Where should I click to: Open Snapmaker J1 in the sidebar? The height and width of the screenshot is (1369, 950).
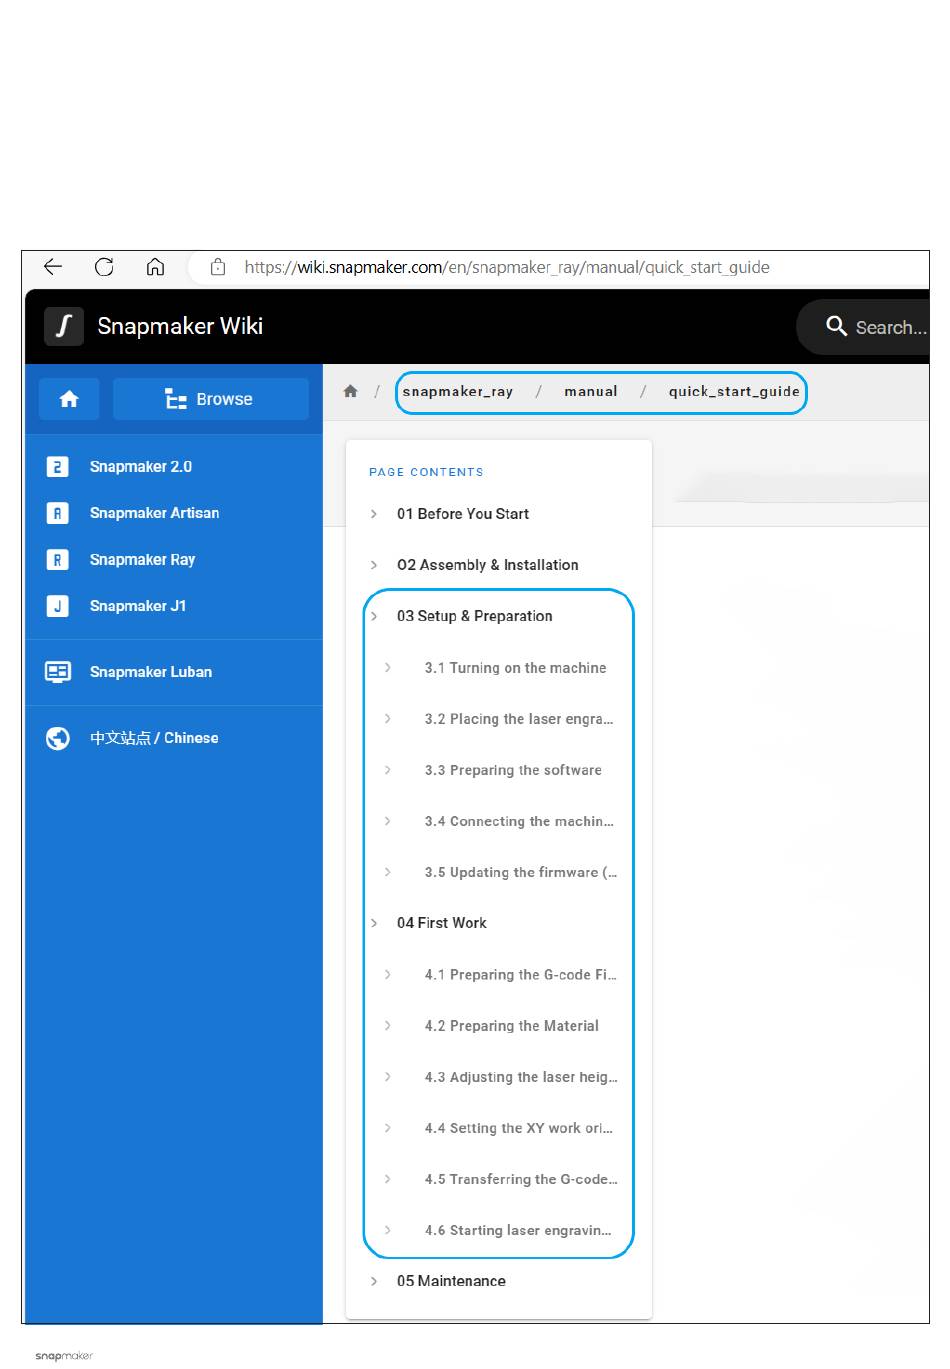pyautogui.click(x=138, y=606)
